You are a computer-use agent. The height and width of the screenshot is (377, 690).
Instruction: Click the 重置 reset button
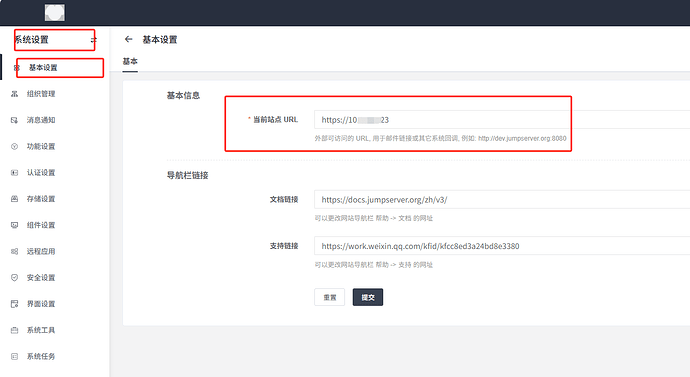330,297
